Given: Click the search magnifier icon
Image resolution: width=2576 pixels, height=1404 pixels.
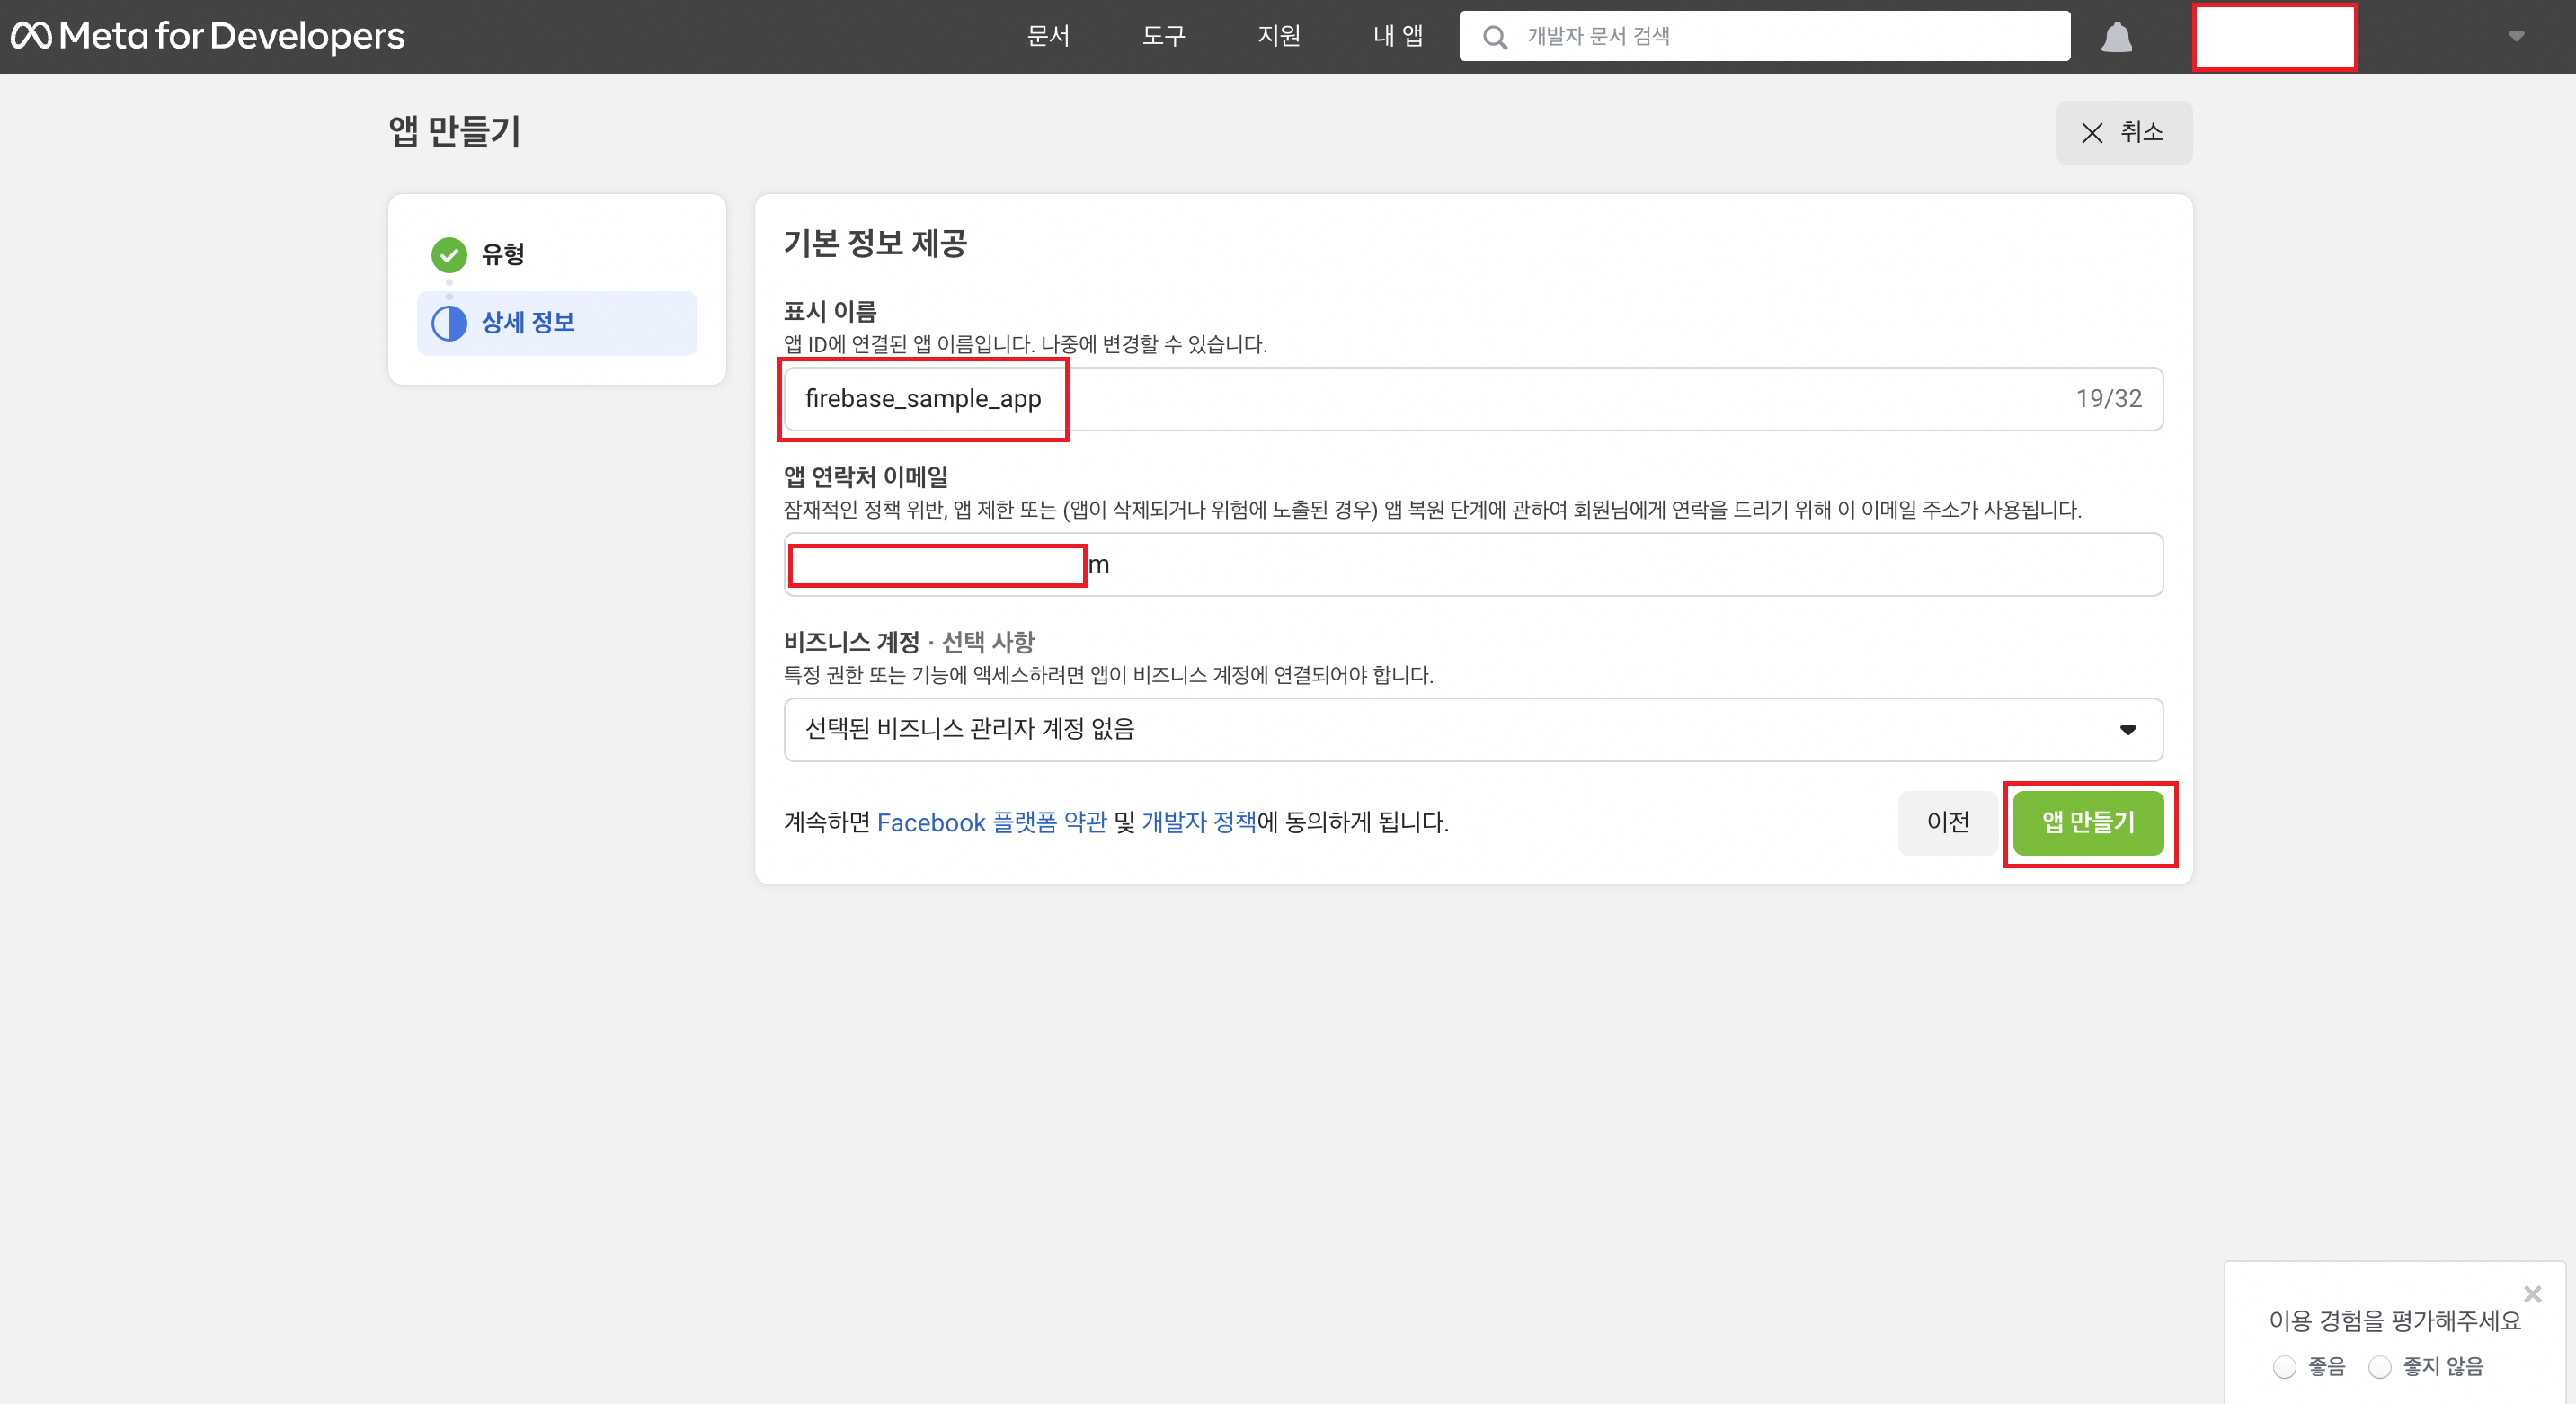Looking at the screenshot, I should point(1495,37).
